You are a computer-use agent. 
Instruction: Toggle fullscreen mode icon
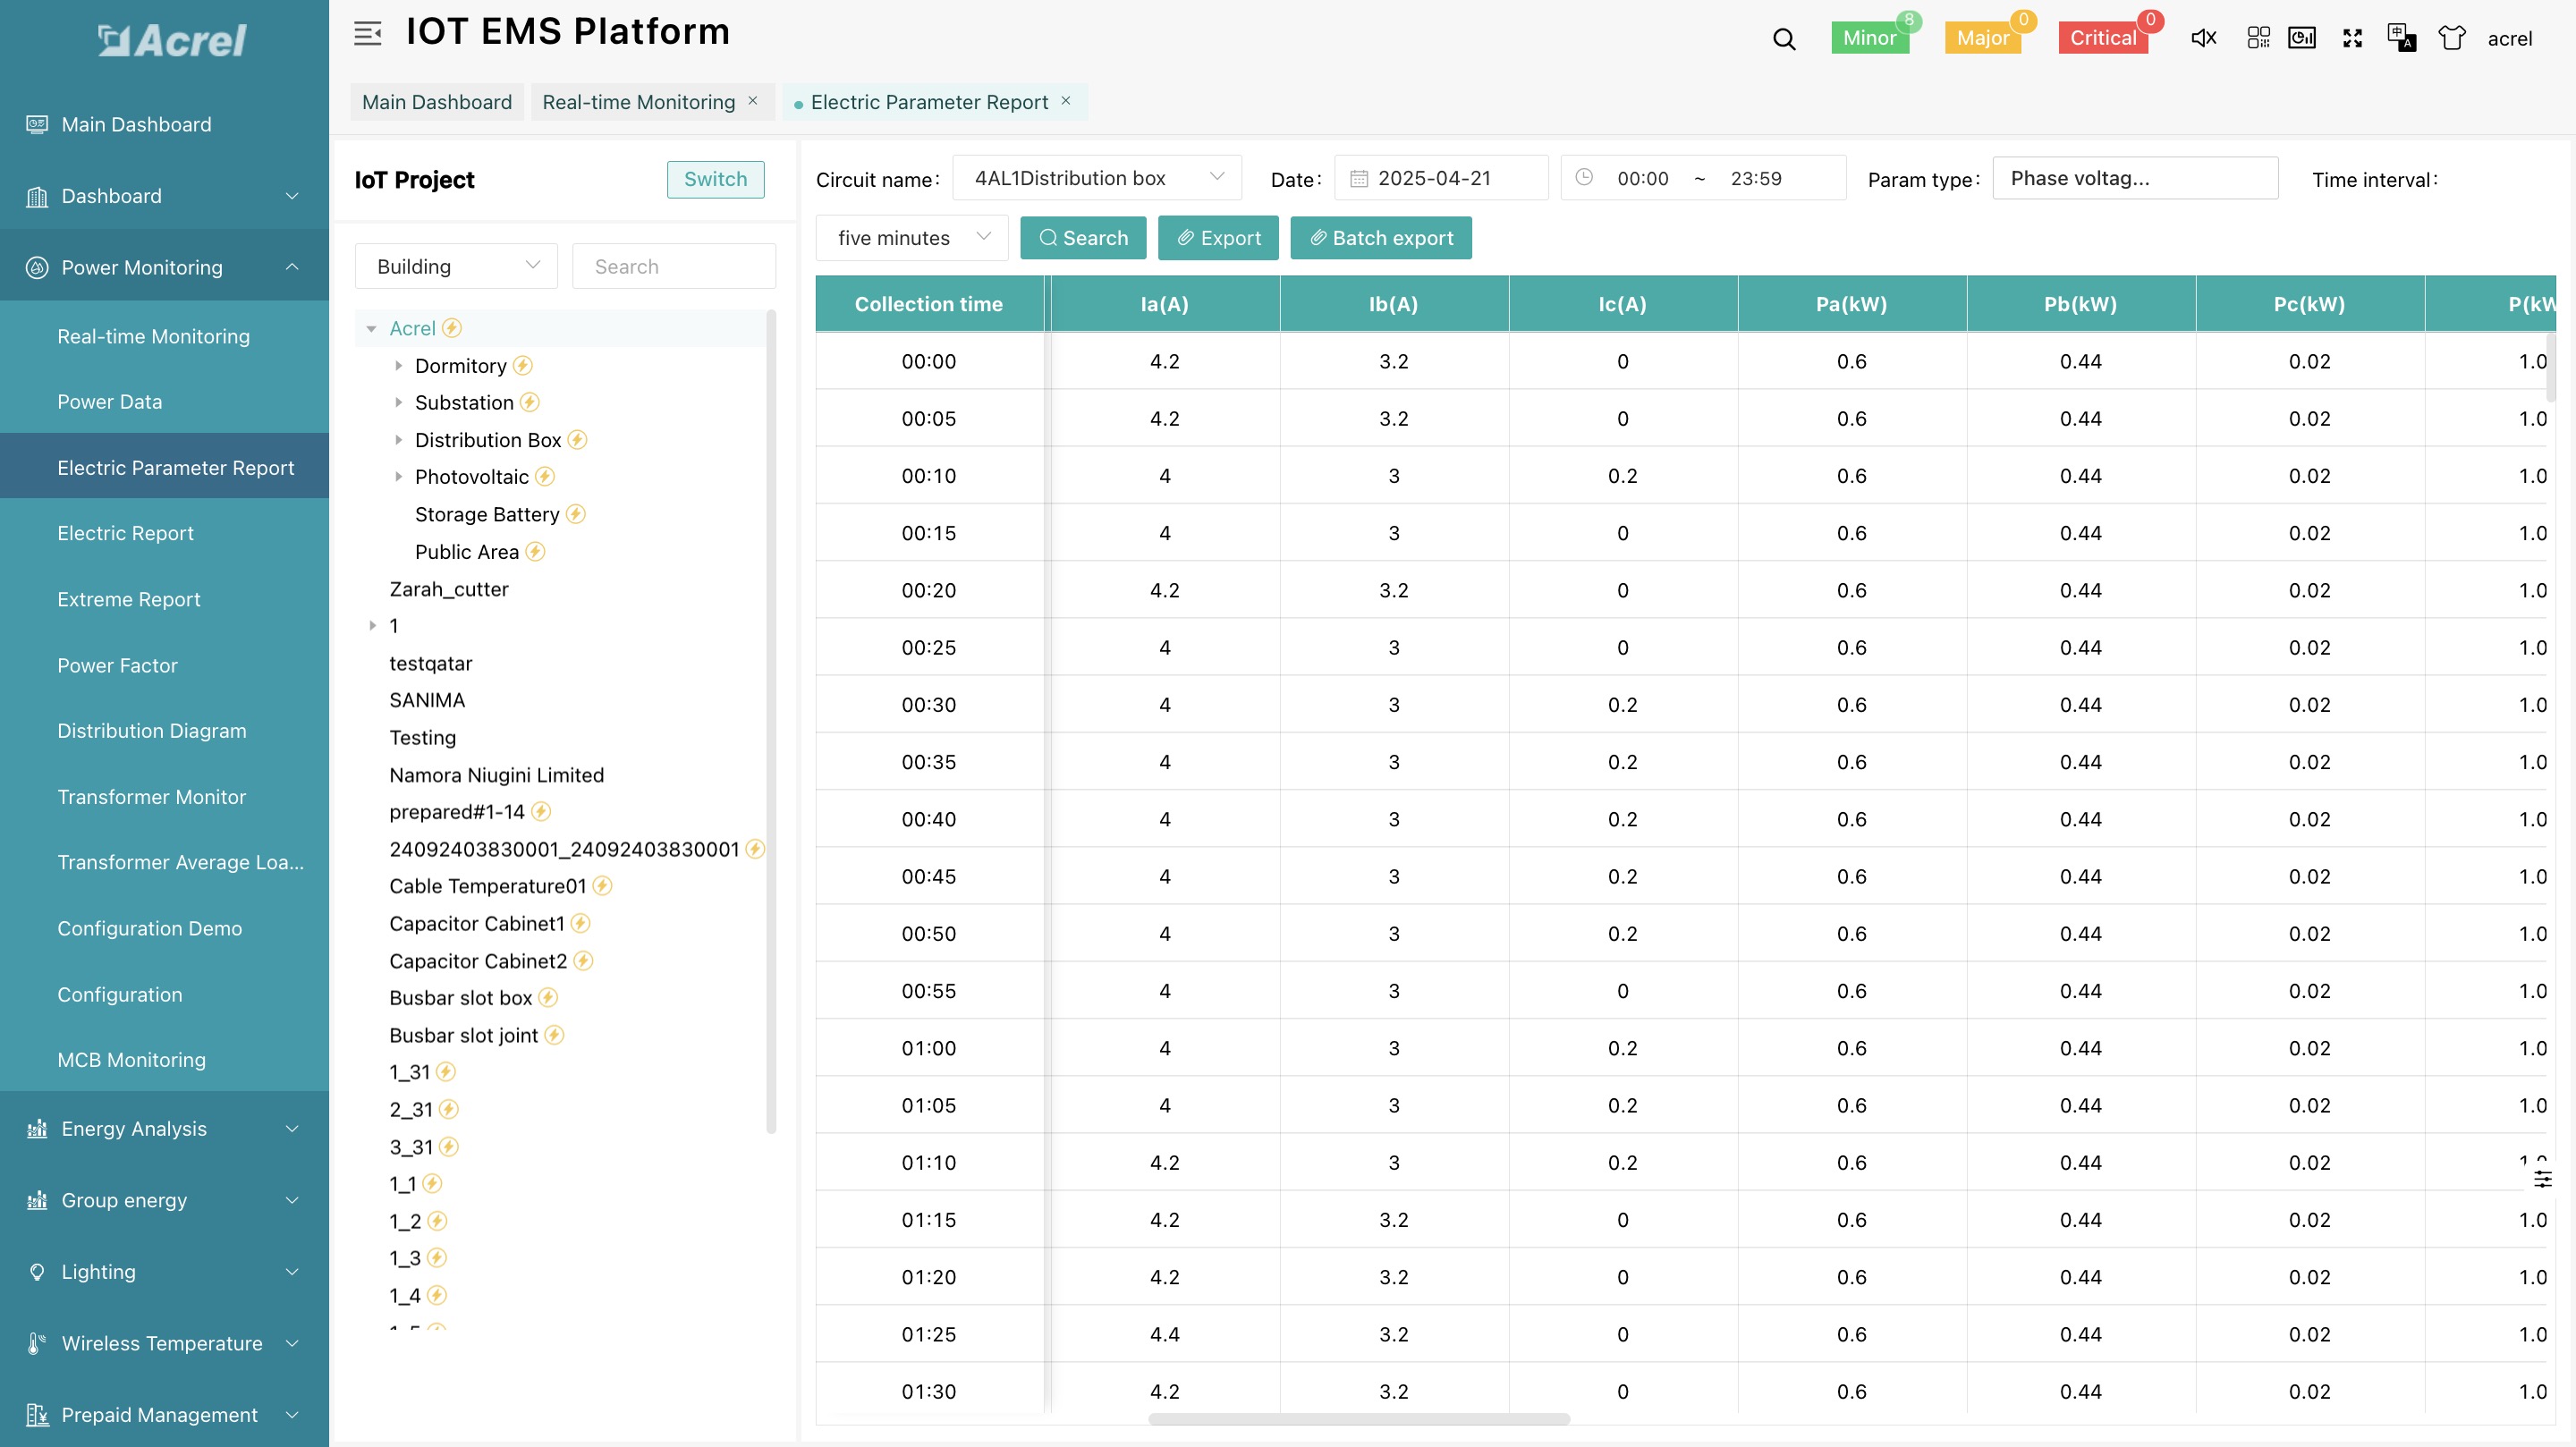[2352, 38]
